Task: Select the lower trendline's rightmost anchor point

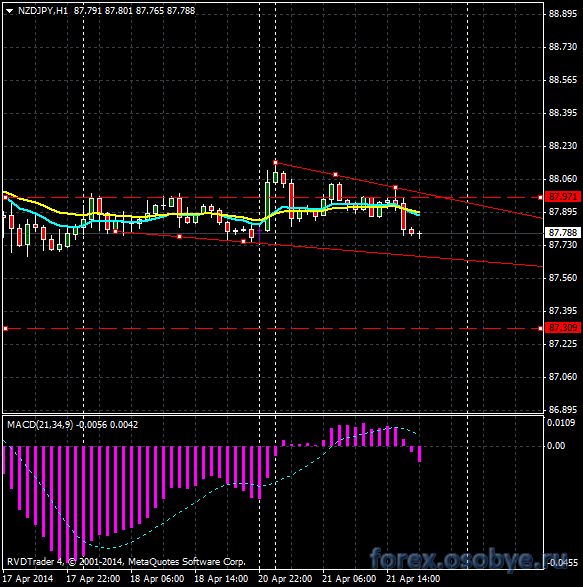Action: (244, 242)
